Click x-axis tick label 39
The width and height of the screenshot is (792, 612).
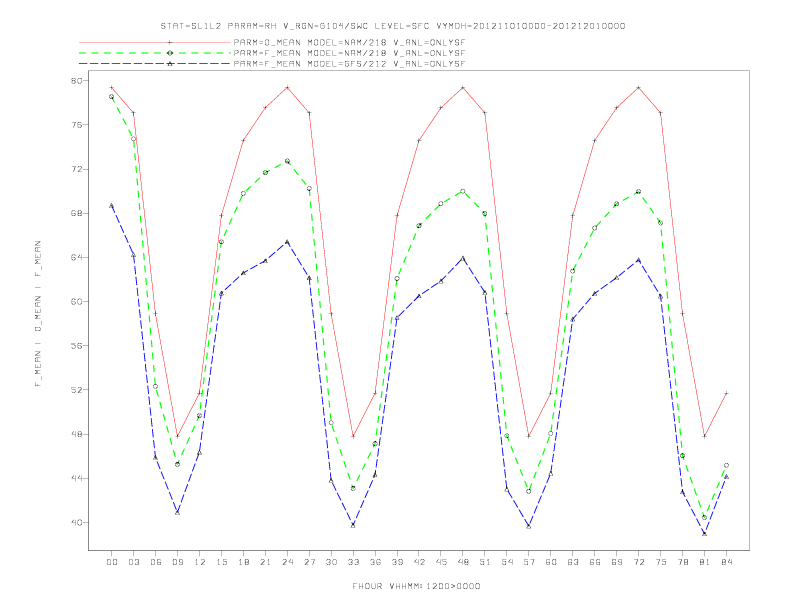coord(397,562)
